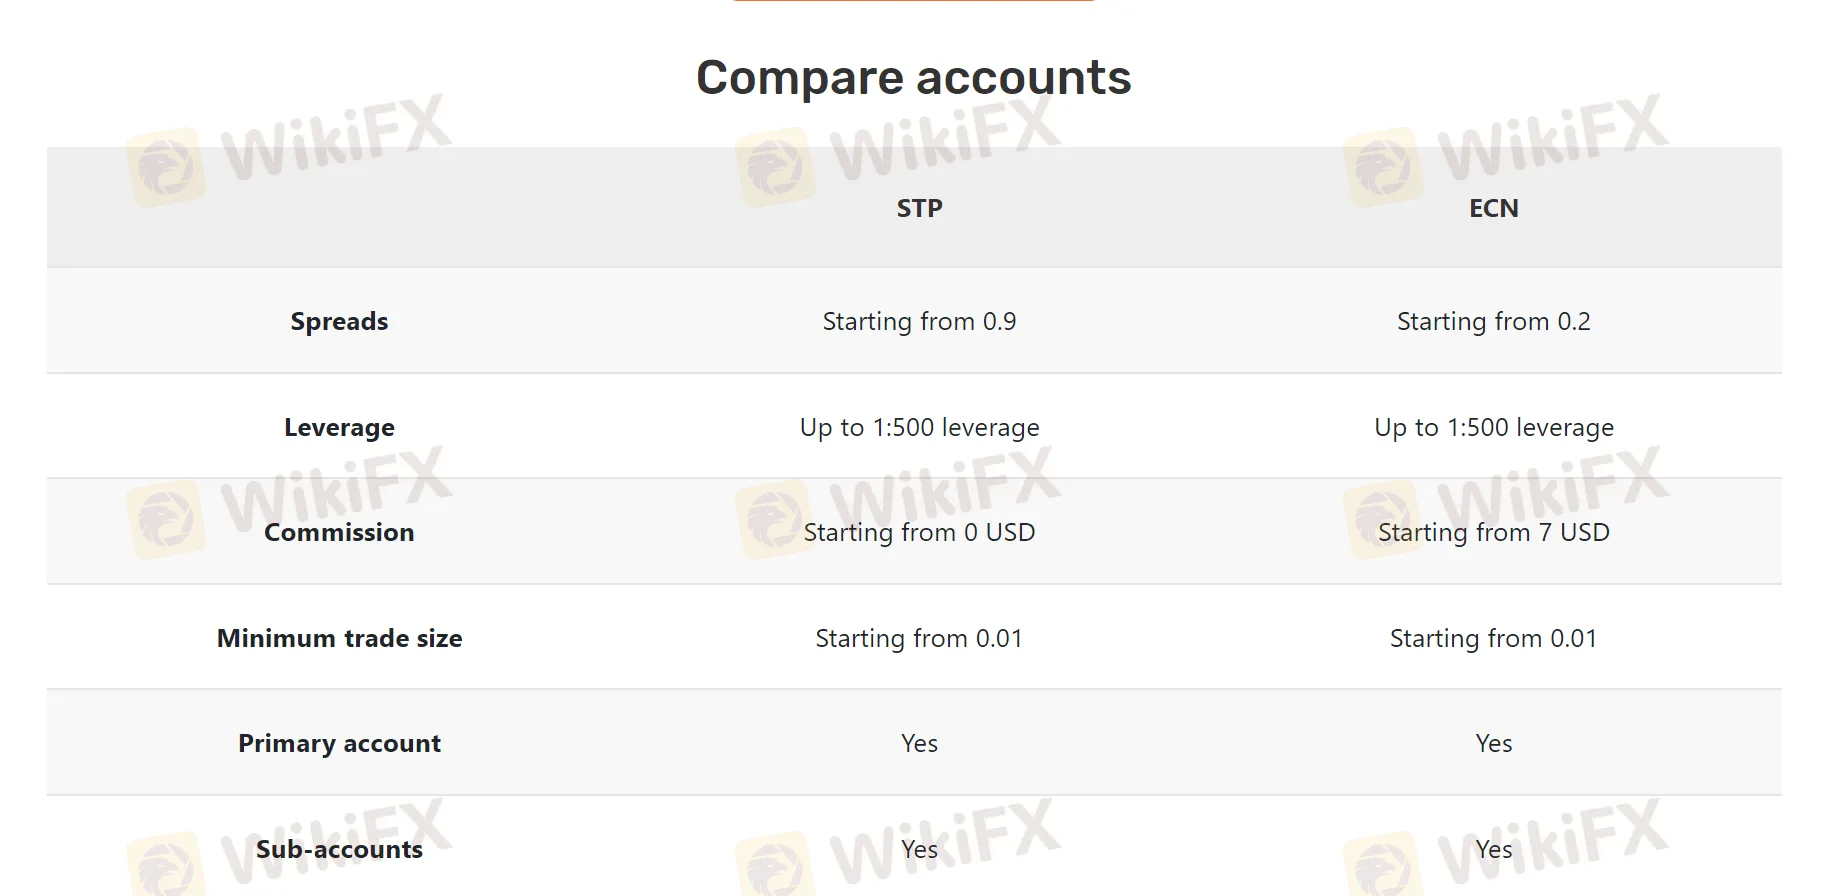This screenshot has height=896, width=1832.
Task: Click Yes for STP primary account
Action: point(919,743)
